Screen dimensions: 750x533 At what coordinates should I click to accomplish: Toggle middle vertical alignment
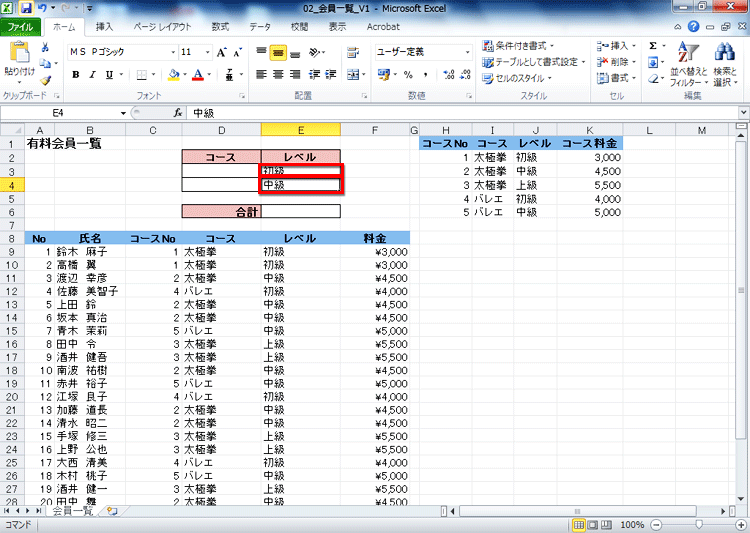coord(278,52)
